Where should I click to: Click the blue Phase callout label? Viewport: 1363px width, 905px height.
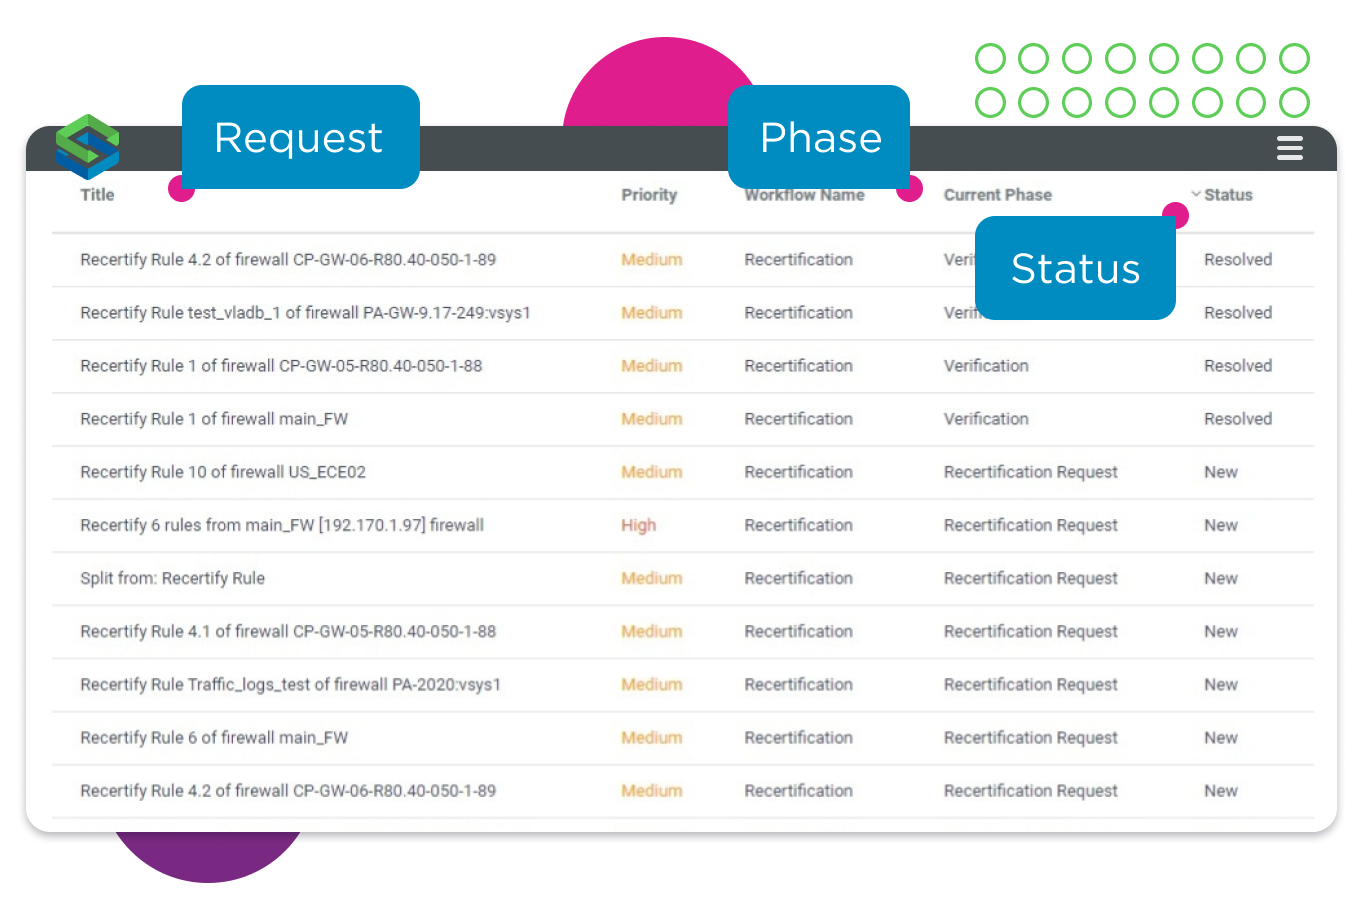[x=819, y=138]
